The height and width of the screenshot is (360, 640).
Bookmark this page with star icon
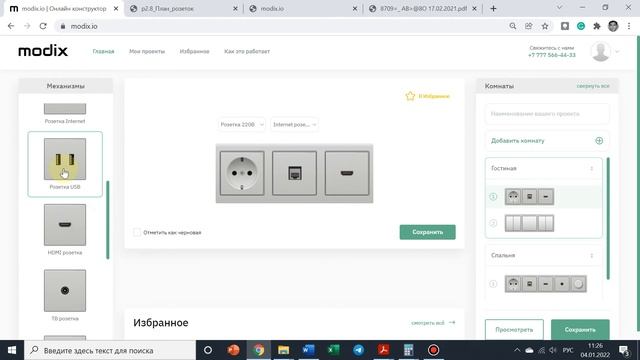(545, 26)
